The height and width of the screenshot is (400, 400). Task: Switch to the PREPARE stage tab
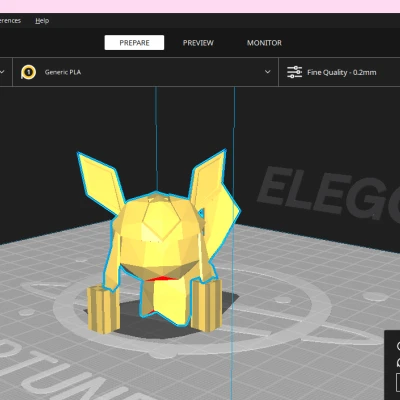(x=134, y=43)
